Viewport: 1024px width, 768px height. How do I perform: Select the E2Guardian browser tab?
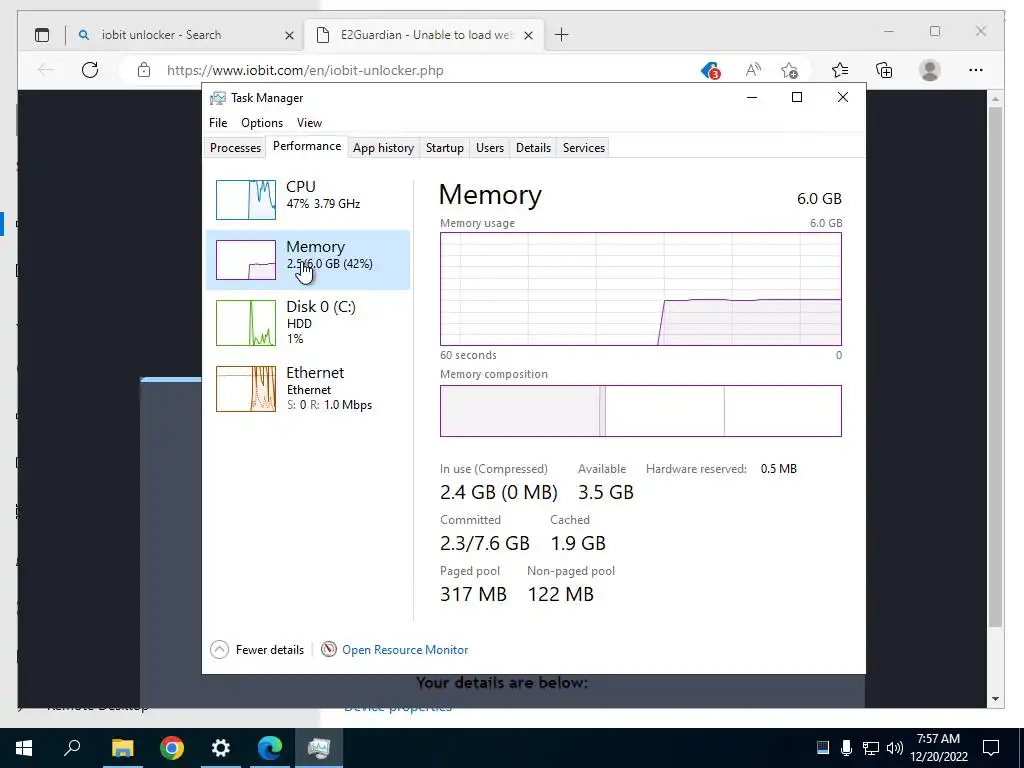[423, 35]
